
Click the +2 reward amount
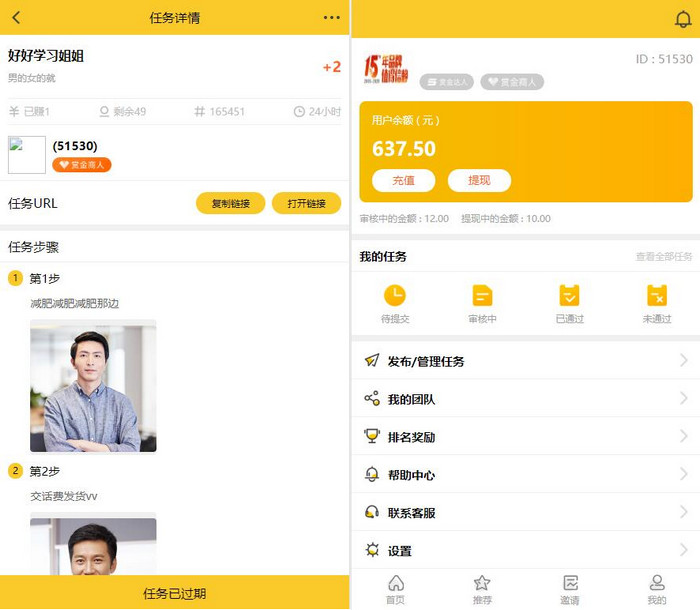[x=332, y=67]
